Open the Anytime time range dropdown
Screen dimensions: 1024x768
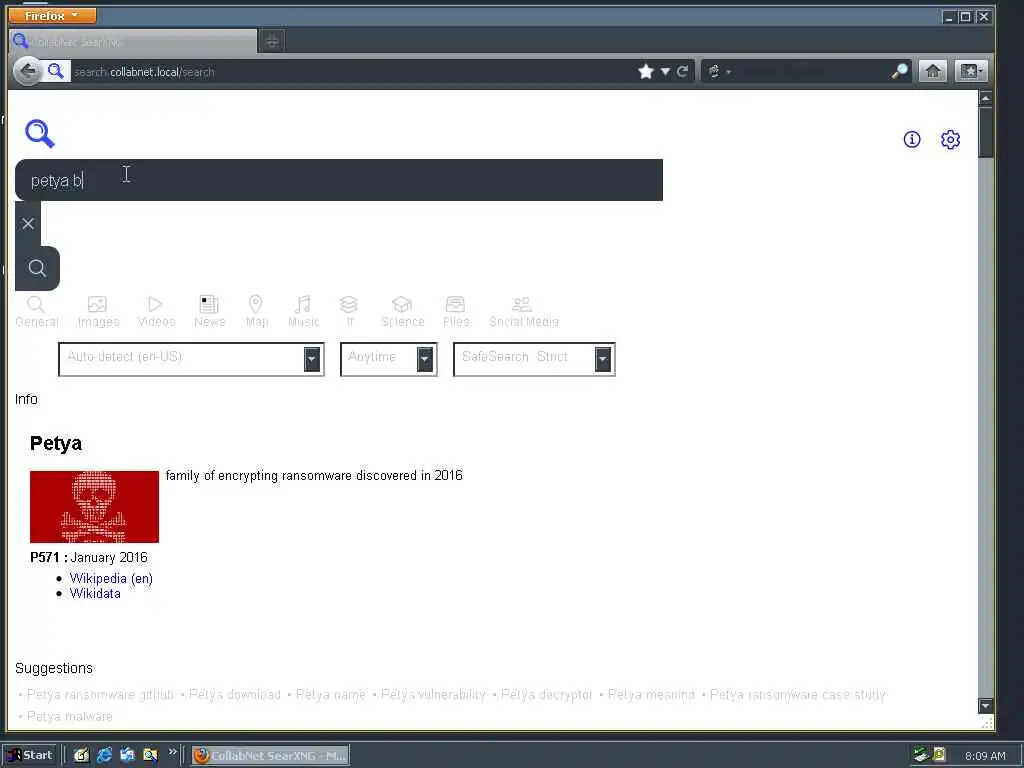tap(389, 359)
